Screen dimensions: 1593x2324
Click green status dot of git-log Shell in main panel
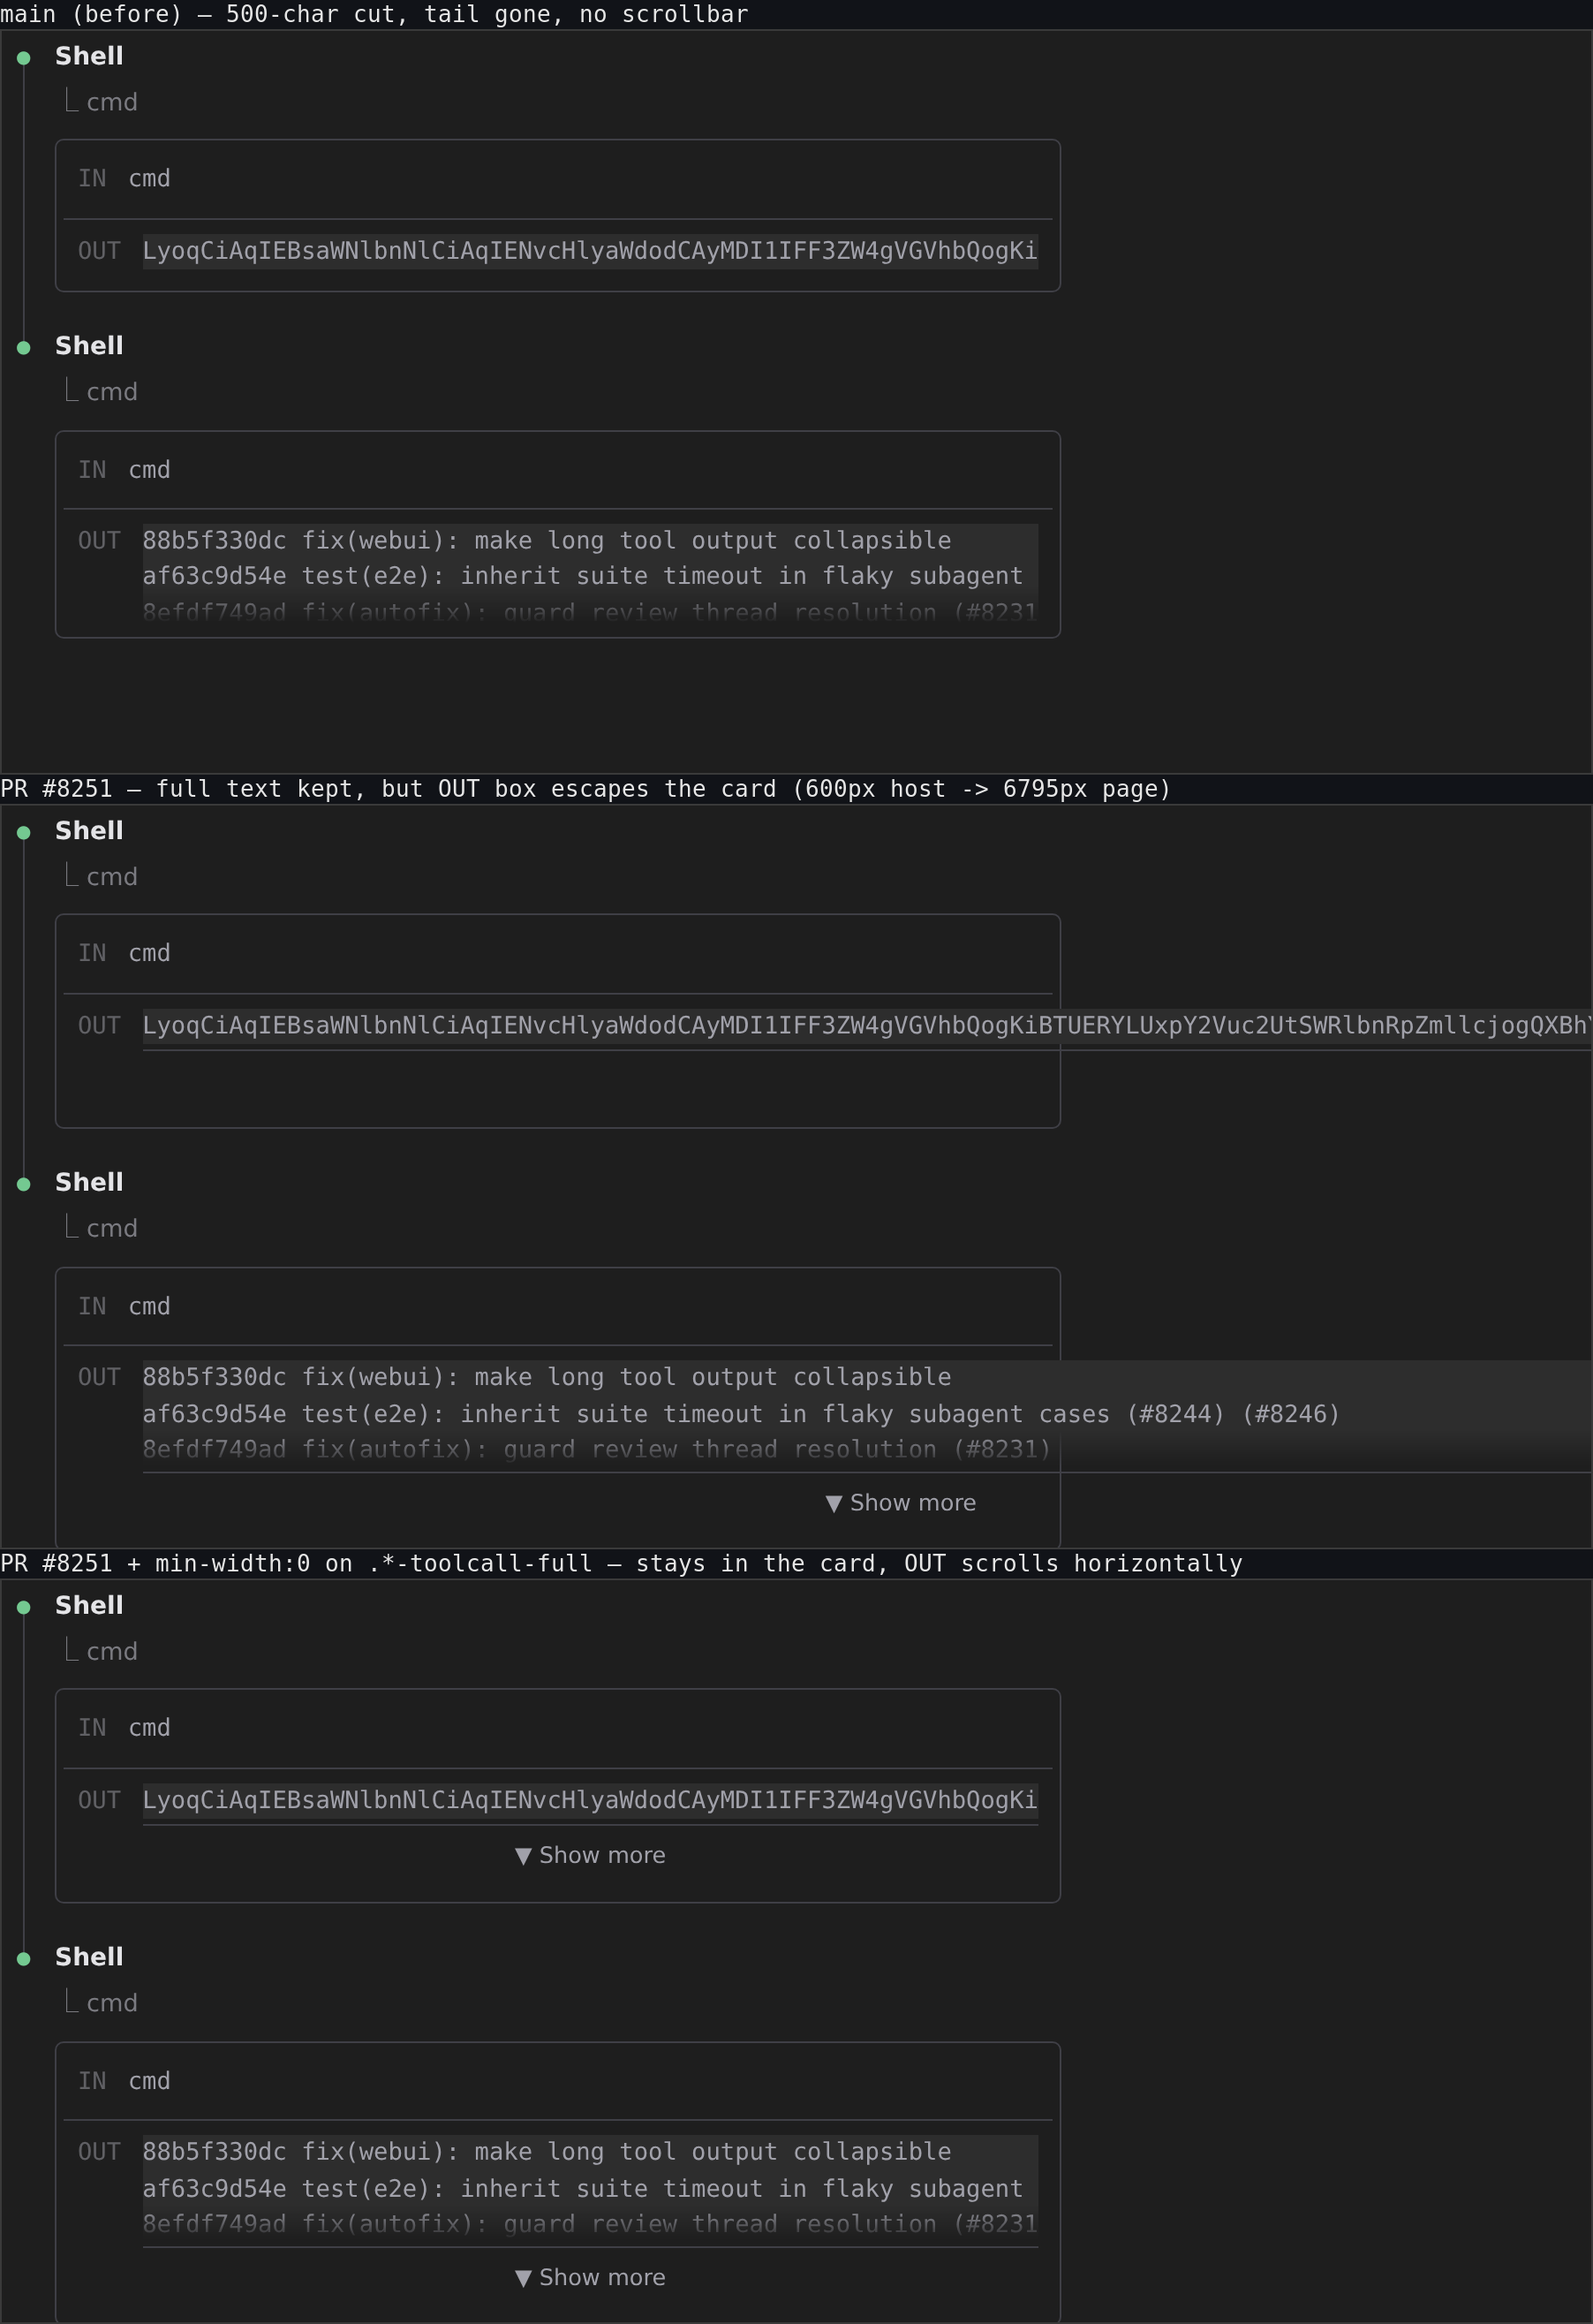[x=24, y=348]
